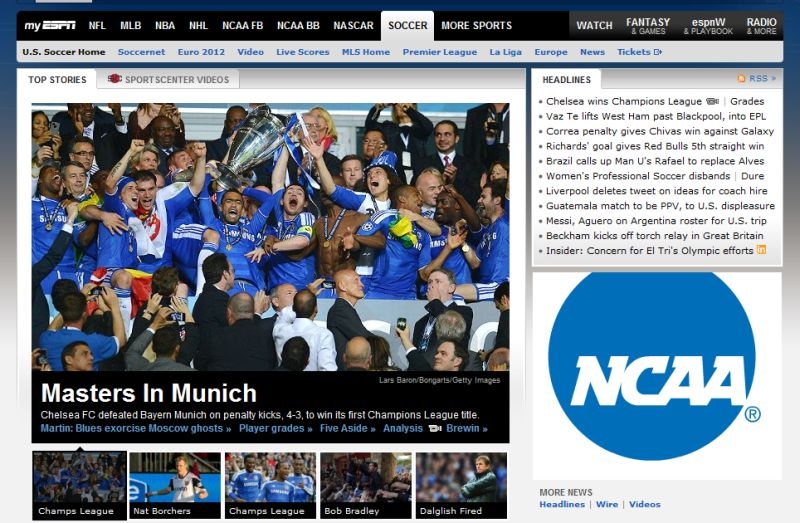Open Fantasy & Games menu
Viewport: 800px width, 523px height.
[x=648, y=26]
